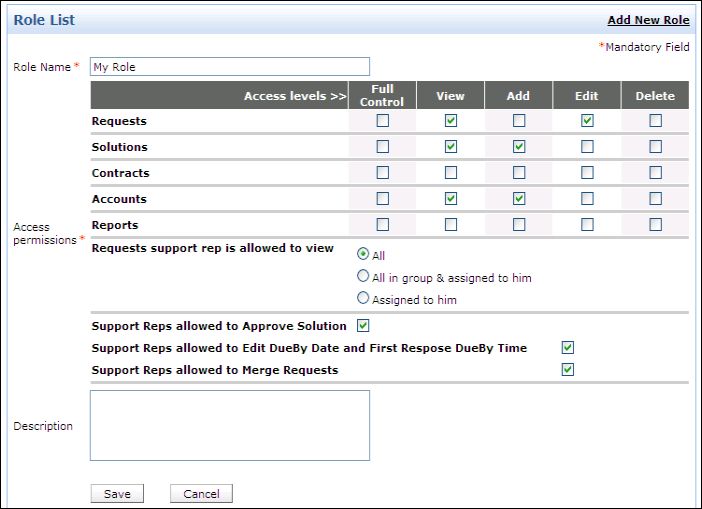Viewport: 702px width, 509px height.
Task: Disable Support Reps allowed to Merge Requests
Action: [x=567, y=370]
